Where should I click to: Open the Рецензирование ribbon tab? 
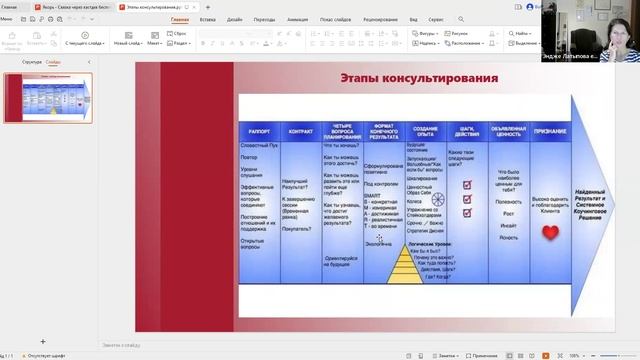(x=380, y=20)
